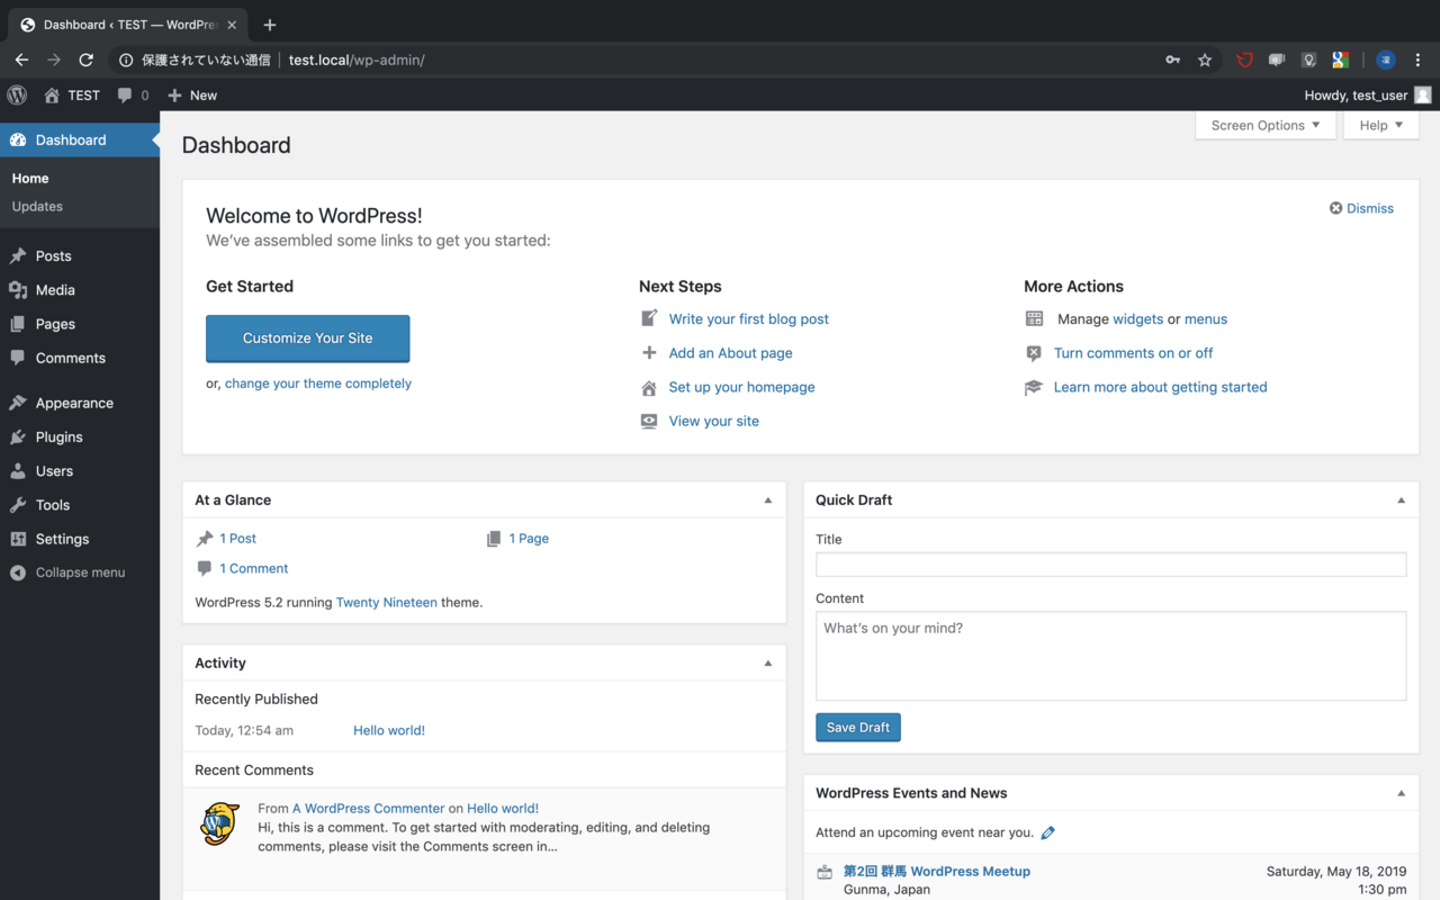Image resolution: width=1440 pixels, height=900 pixels.
Task: Open the comments bubble in admin bar
Action: pyautogui.click(x=132, y=95)
